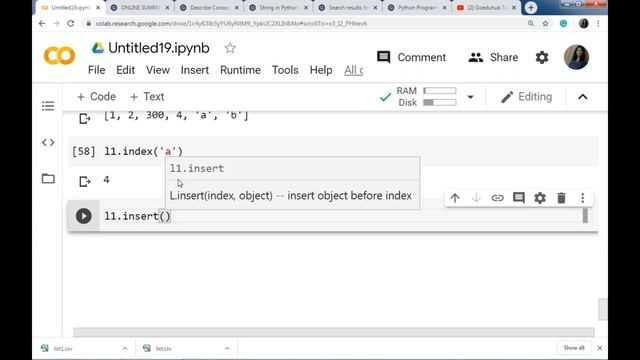The width and height of the screenshot is (640, 360).
Task: Click the vertical scrollbar thumb
Action: tap(603, 309)
